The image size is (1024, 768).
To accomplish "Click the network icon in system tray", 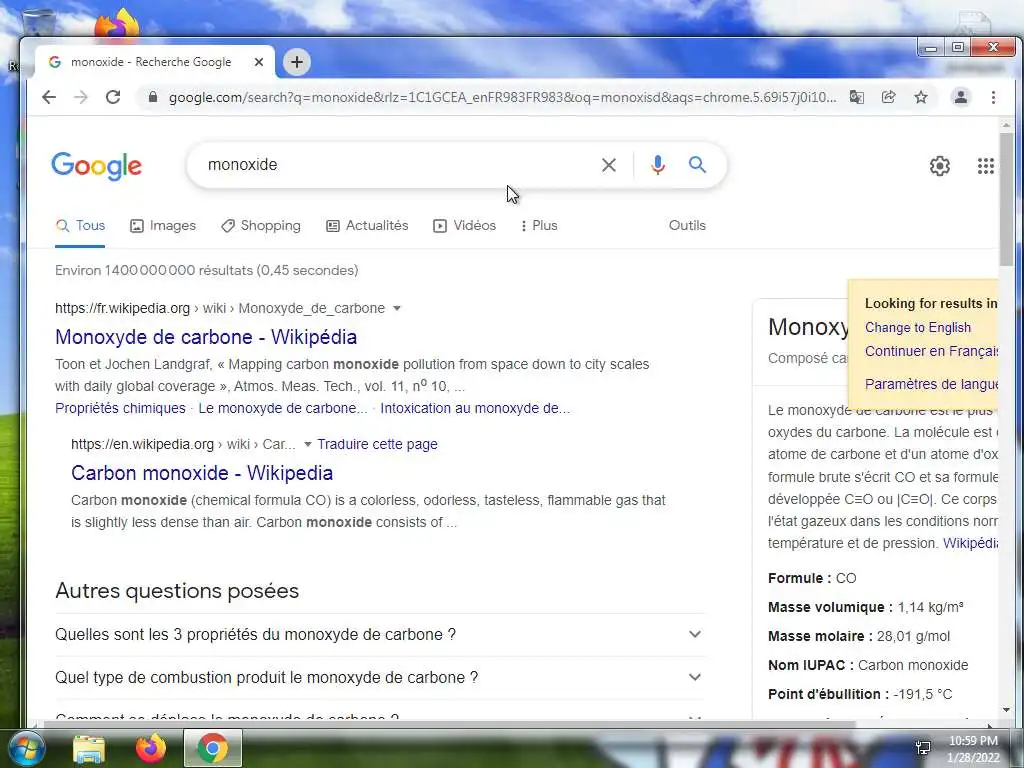I will pyautogui.click(x=923, y=748).
